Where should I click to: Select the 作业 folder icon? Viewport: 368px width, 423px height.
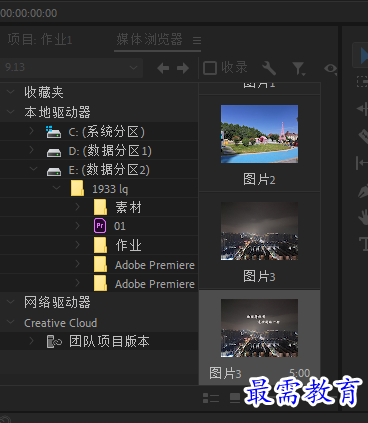pyautogui.click(x=100, y=245)
